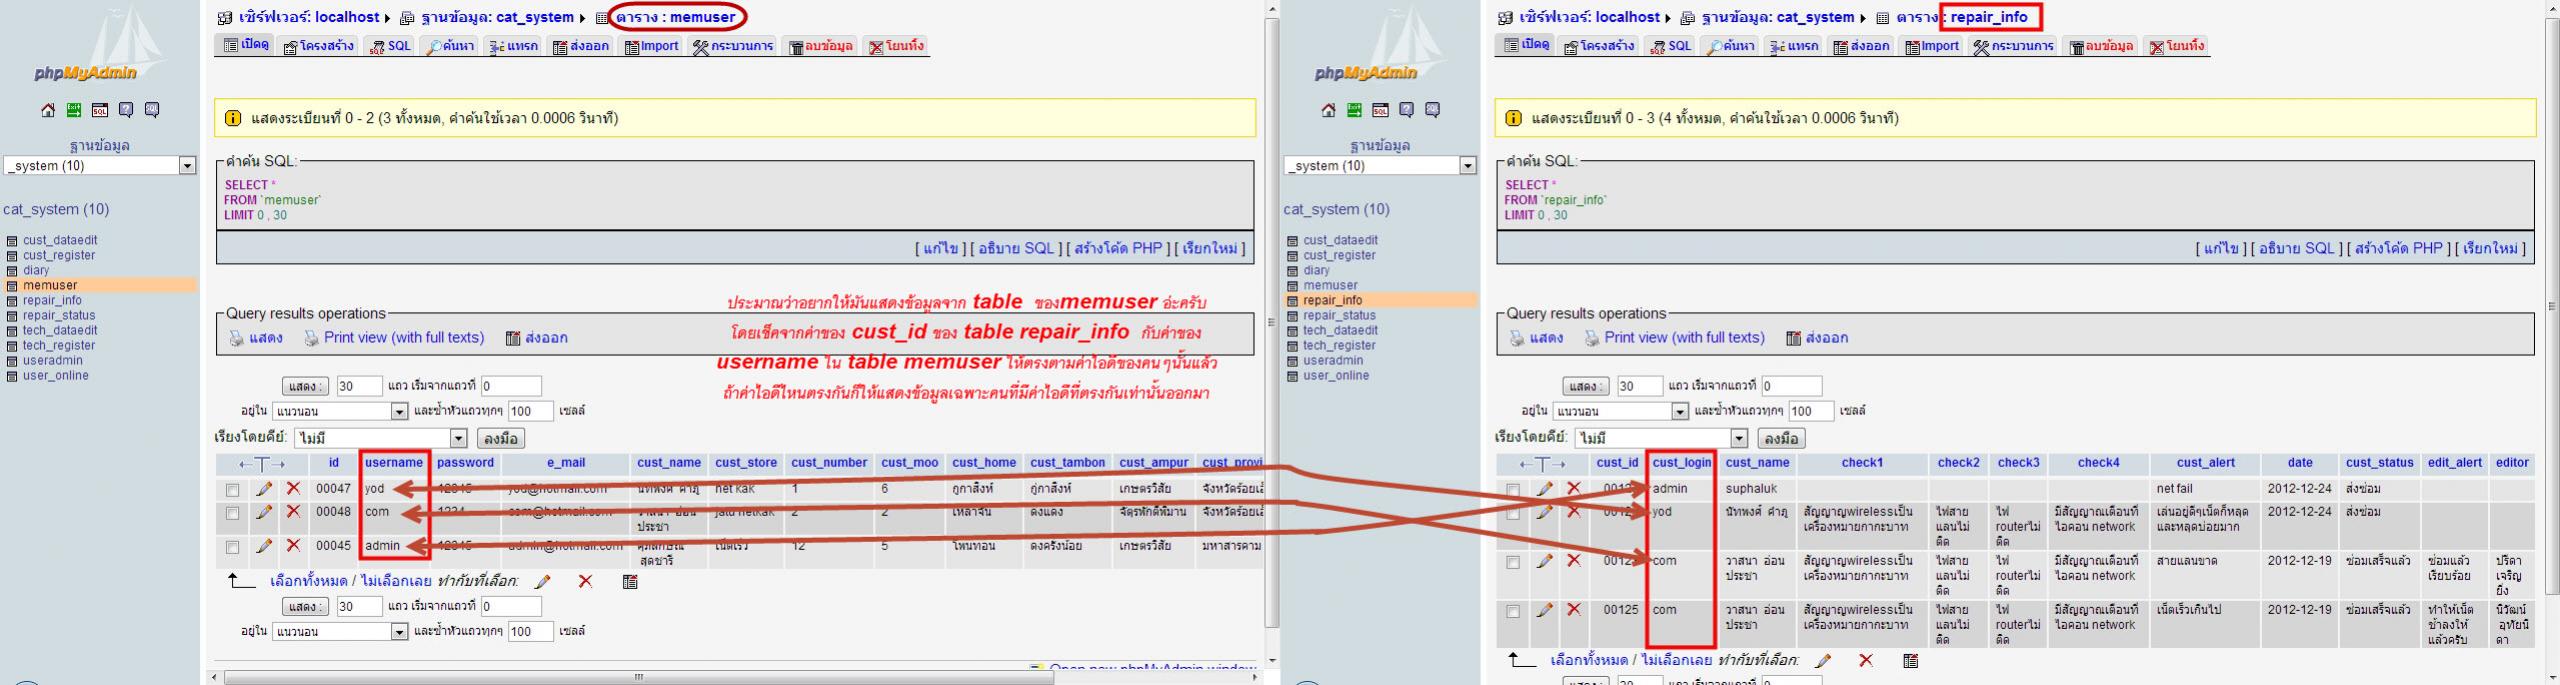Select checkbox of repair_info row 00125
Screen dimensions: 2560x685
(1513, 611)
